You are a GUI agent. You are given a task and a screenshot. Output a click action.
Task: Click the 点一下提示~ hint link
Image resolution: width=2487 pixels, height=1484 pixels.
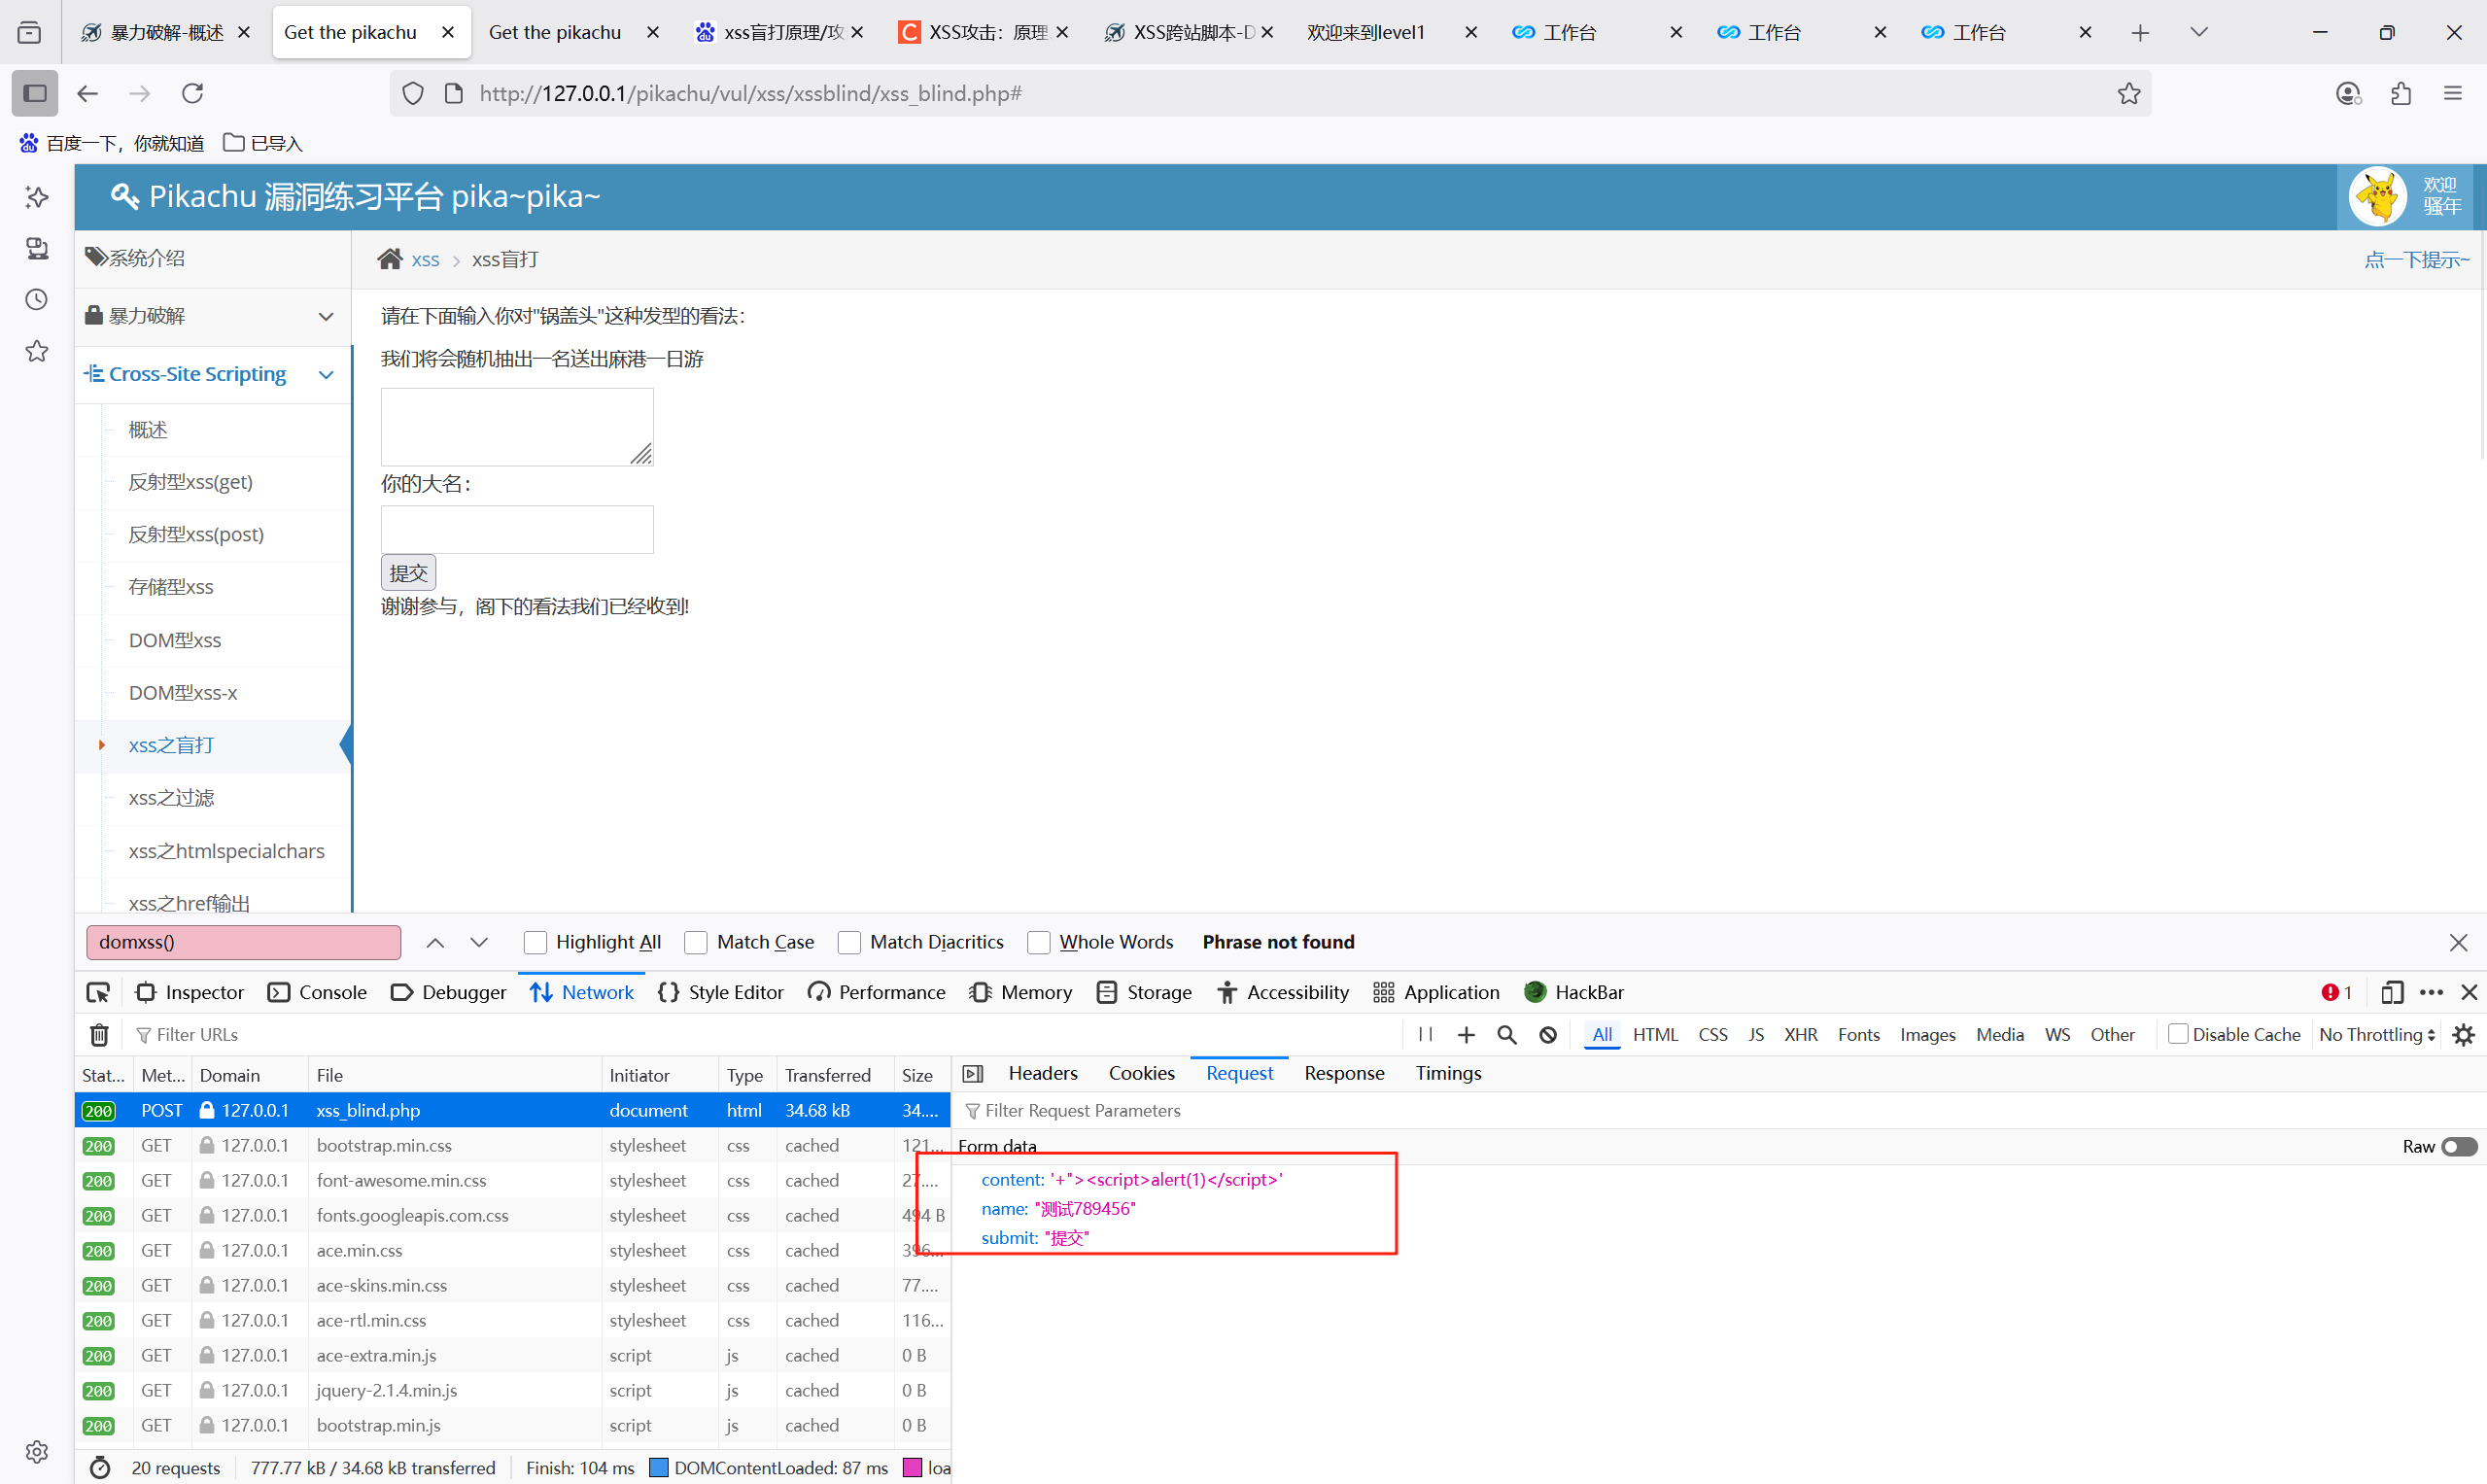point(2416,260)
